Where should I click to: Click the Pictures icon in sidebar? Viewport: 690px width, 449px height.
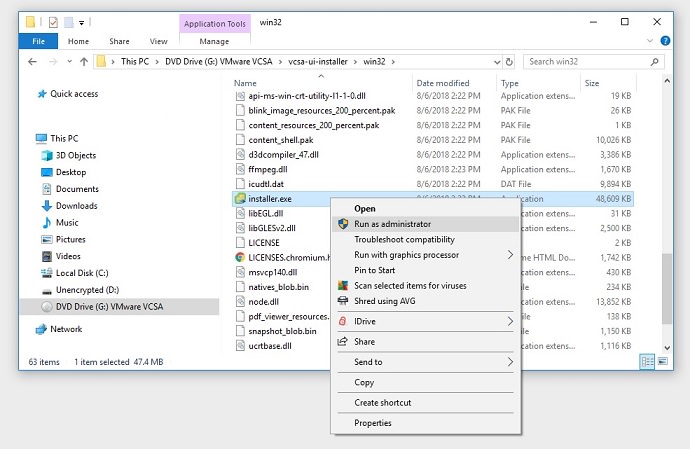coord(47,239)
